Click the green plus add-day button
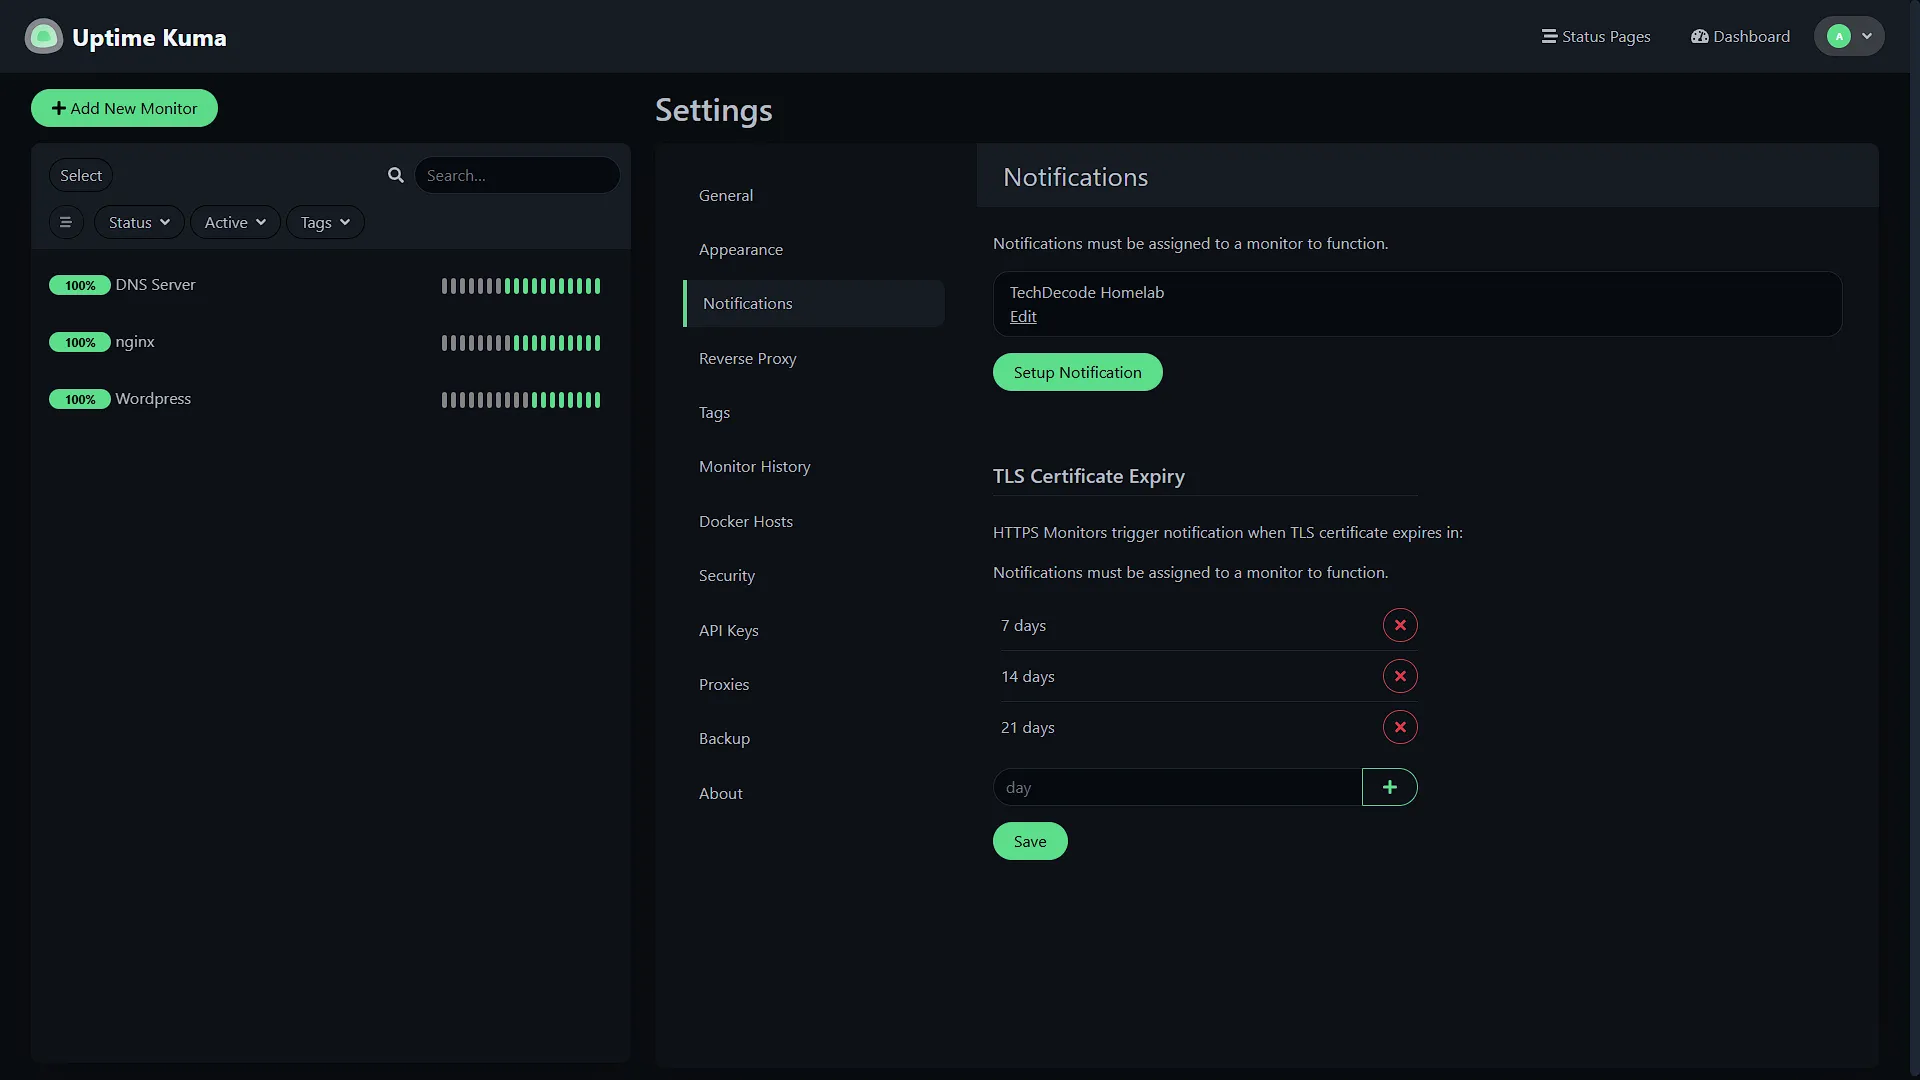 pos(1389,787)
